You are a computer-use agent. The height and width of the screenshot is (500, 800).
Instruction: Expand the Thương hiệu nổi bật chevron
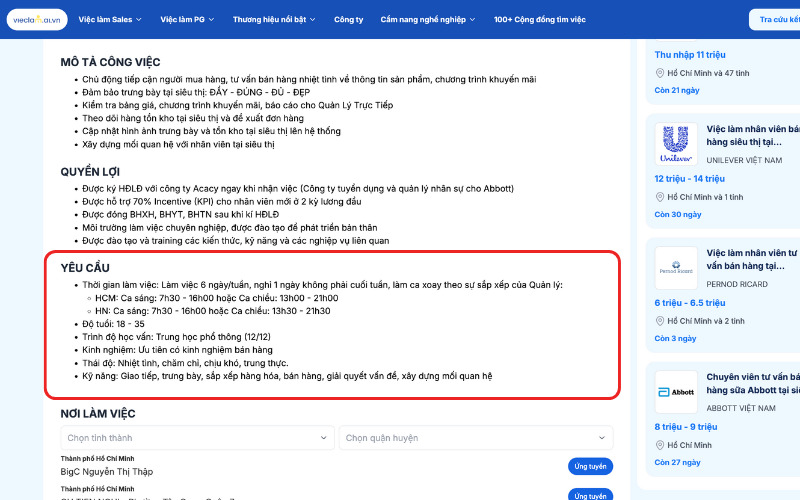tap(312, 20)
